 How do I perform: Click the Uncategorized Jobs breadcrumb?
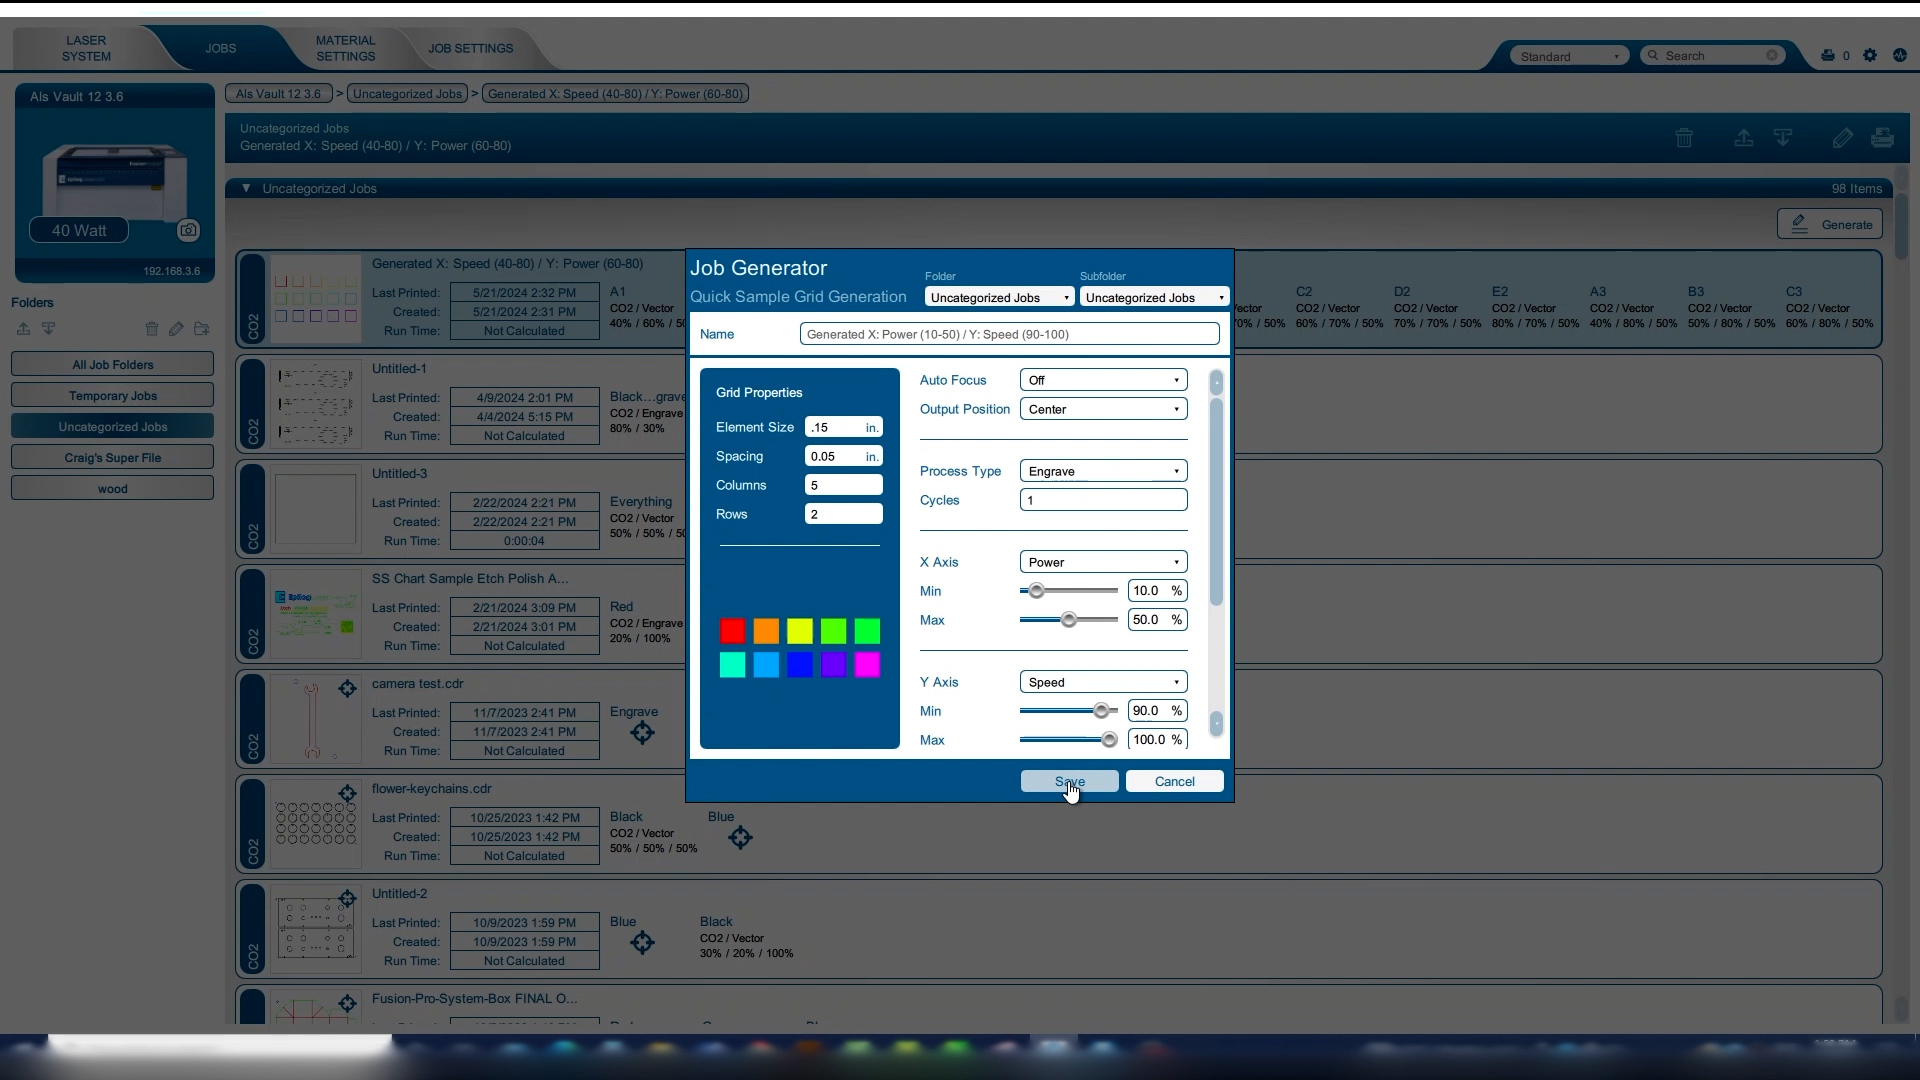[408, 94]
